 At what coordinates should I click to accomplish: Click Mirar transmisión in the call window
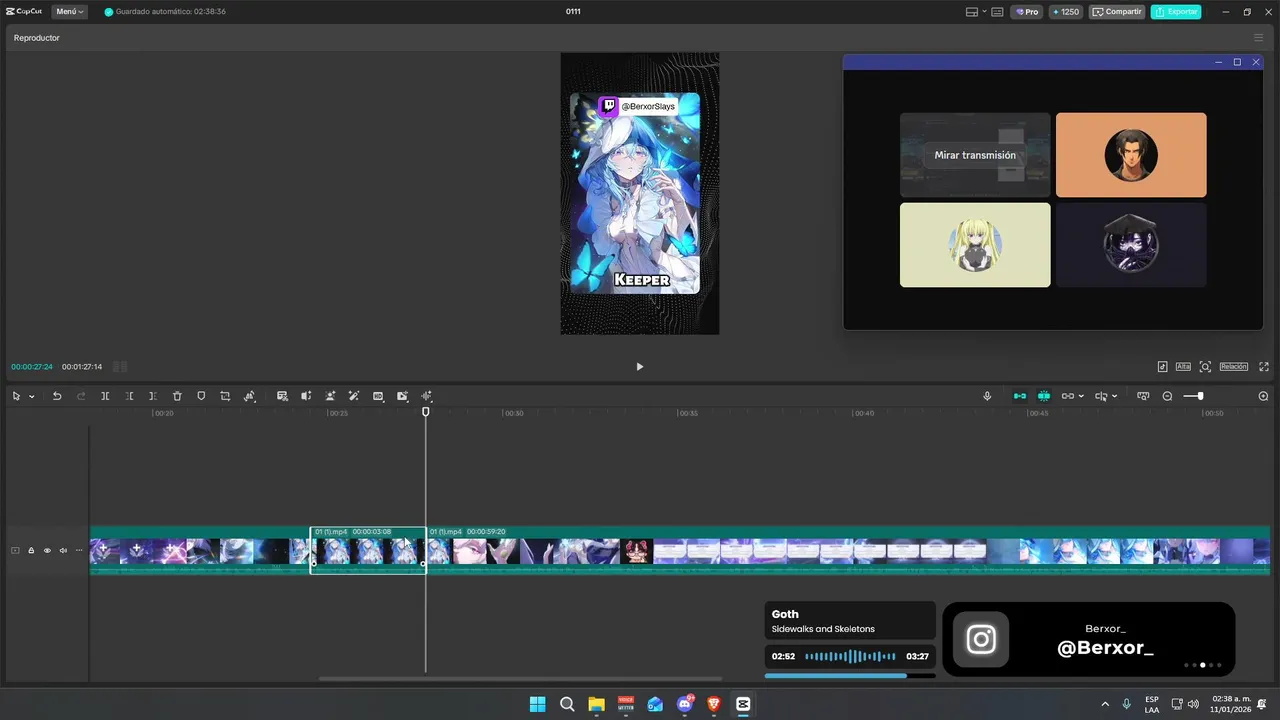975,155
